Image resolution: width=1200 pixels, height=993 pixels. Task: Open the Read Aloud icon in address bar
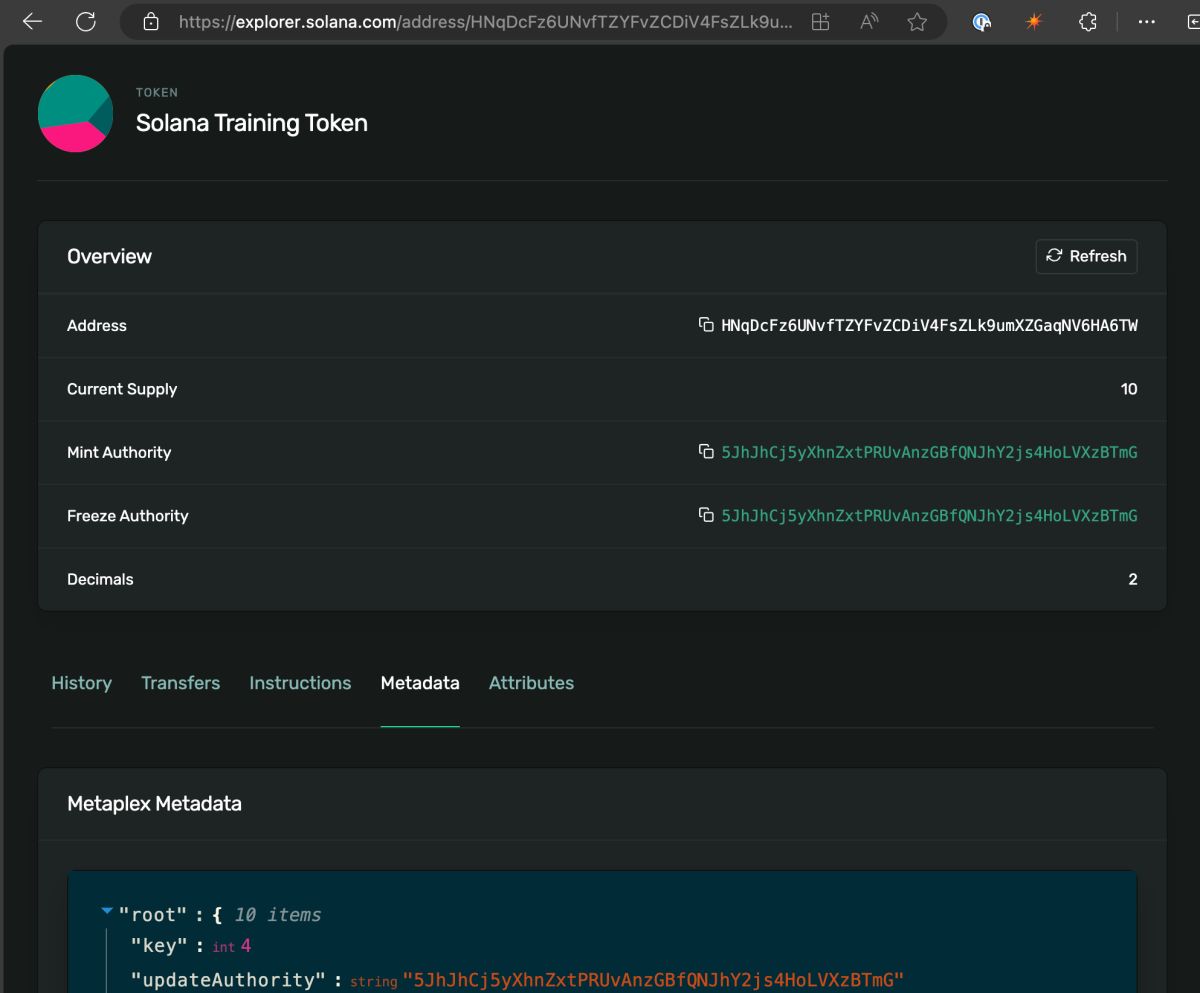(868, 22)
